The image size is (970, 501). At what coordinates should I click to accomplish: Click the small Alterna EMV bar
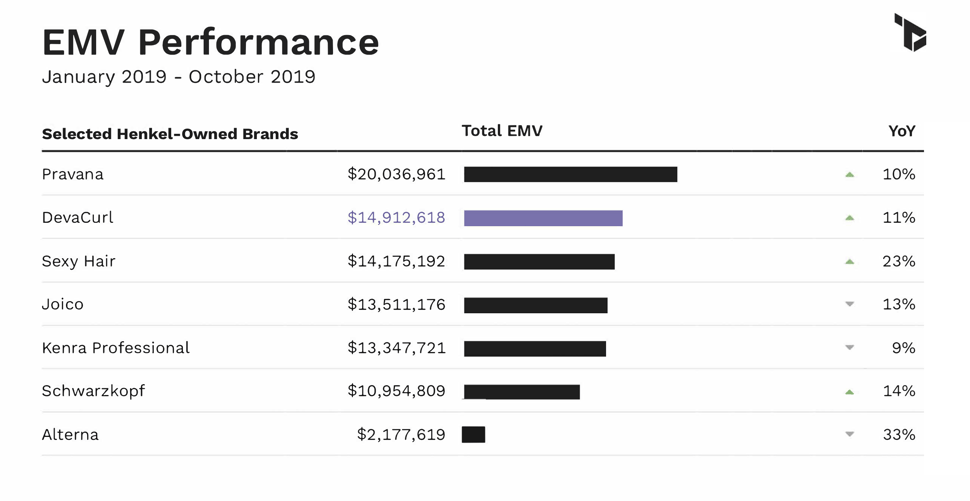click(x=474, y=435)
